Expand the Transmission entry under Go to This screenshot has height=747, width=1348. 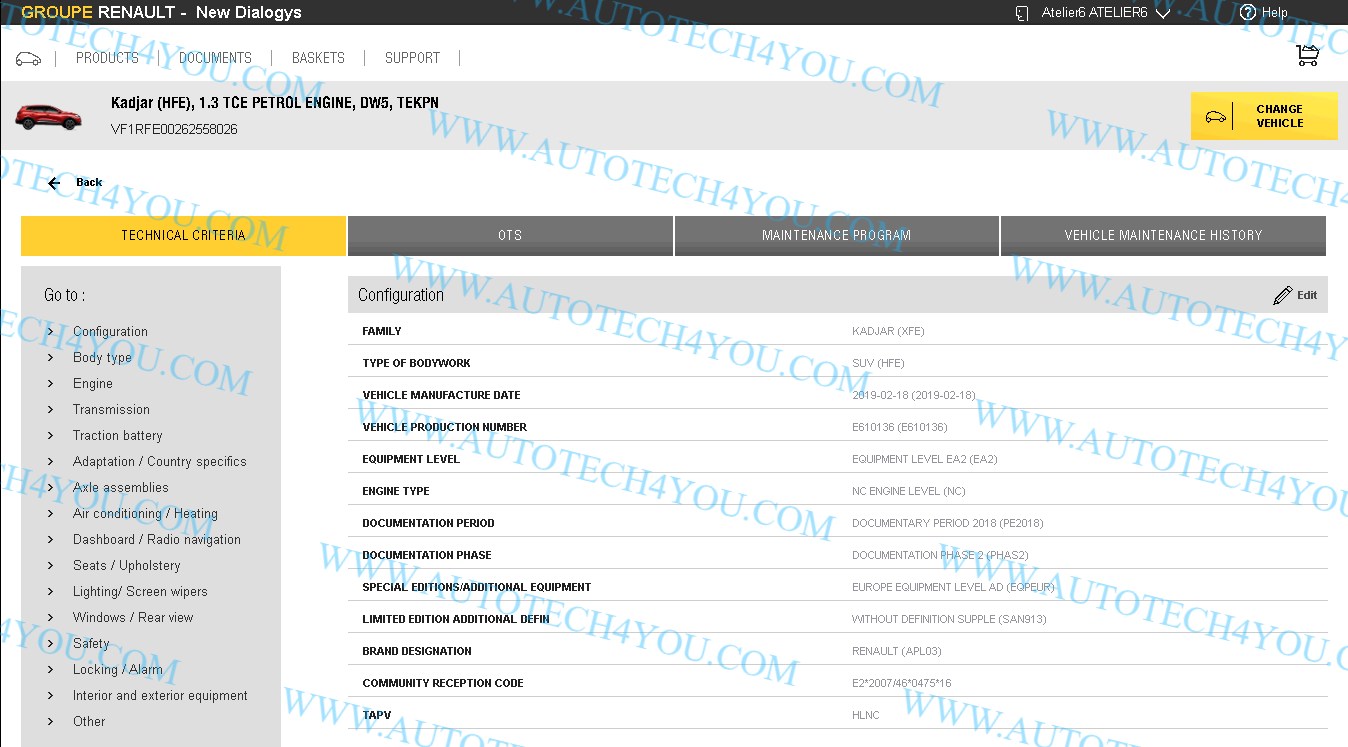[x=111, y=409]
